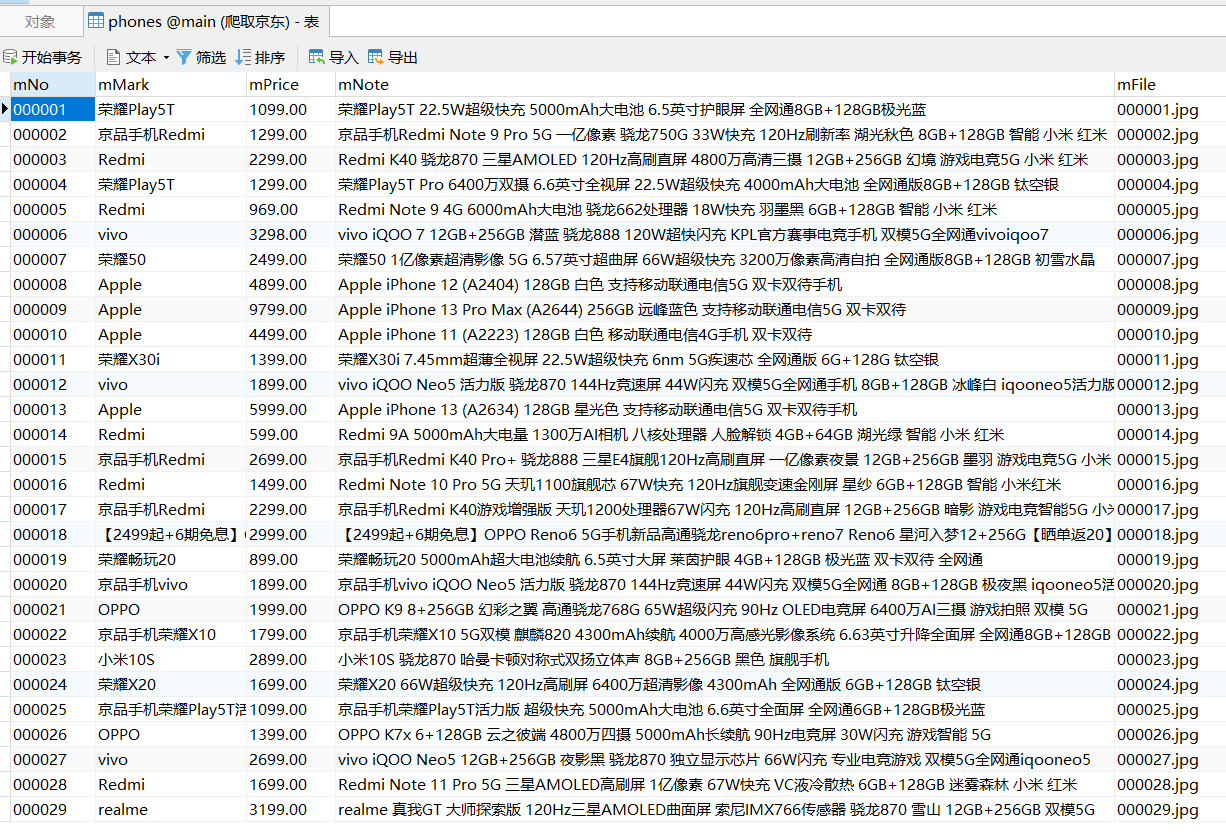
Task: Click price cell 5999.00
Action: [x=291, y=409]
